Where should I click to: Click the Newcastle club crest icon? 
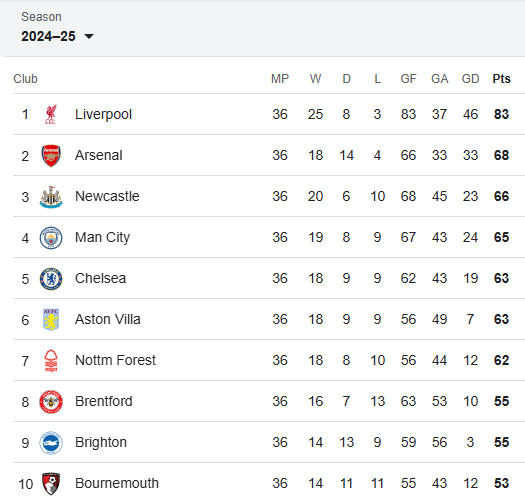(51, 197)
